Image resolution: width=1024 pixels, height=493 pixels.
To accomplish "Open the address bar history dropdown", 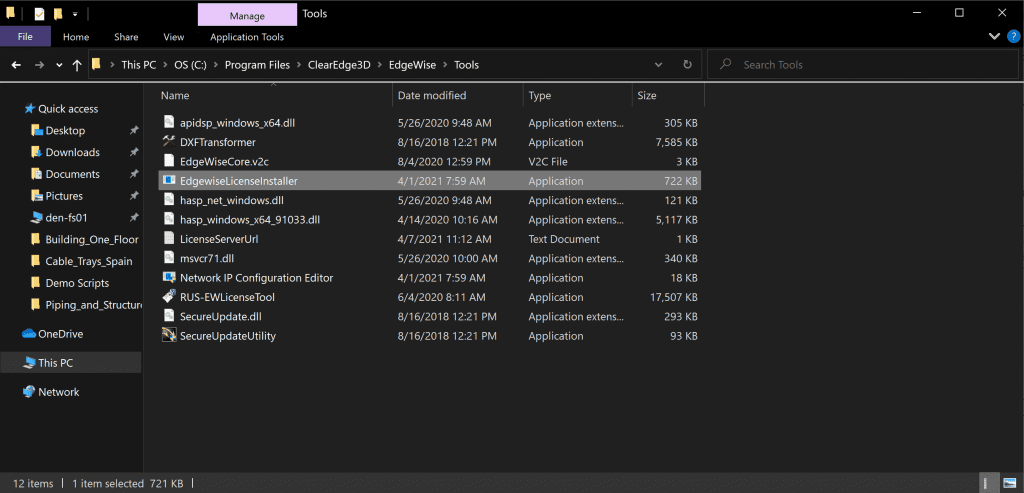I will click(x=659, y=65).
